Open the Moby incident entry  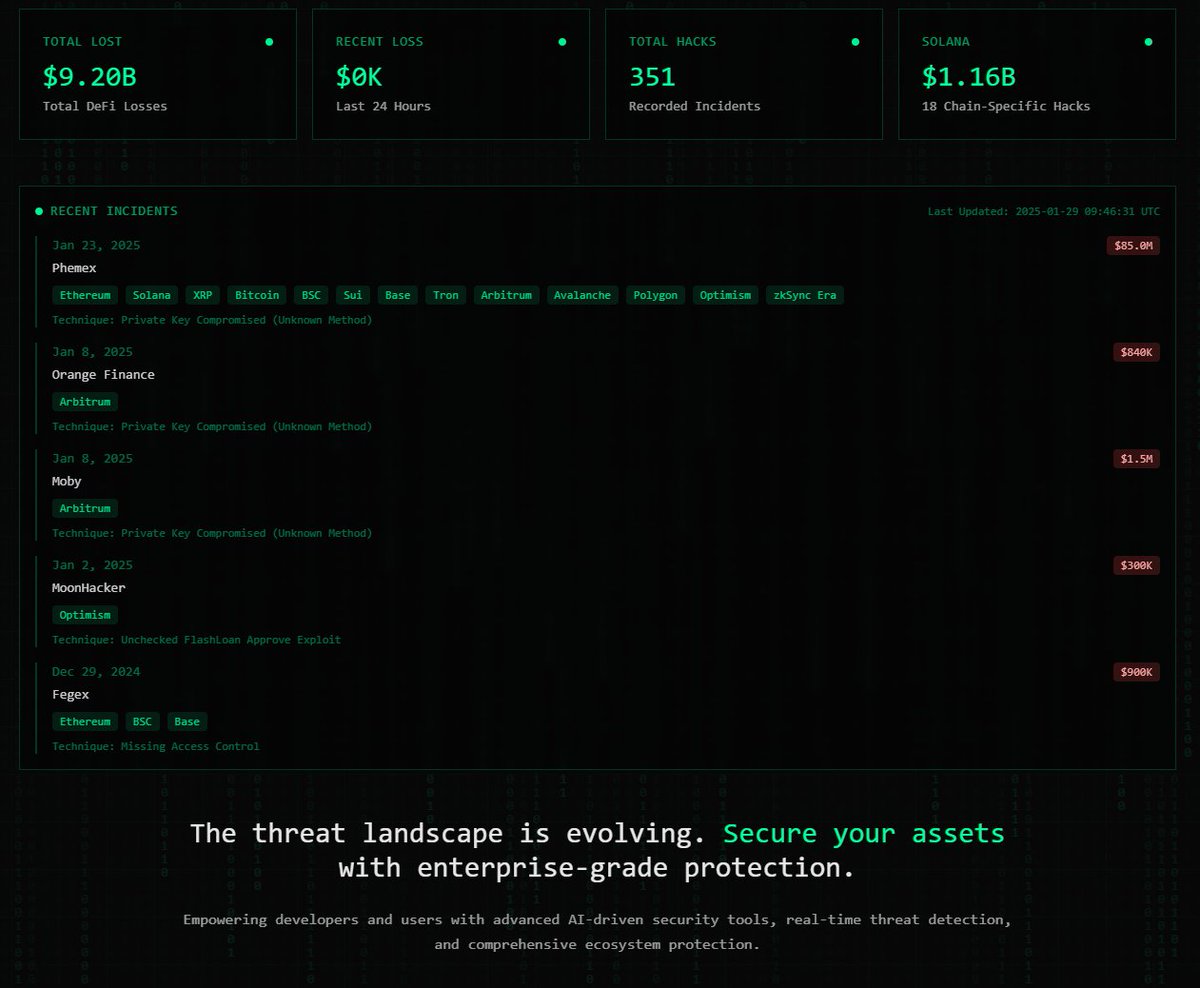(x=598, y=496)
